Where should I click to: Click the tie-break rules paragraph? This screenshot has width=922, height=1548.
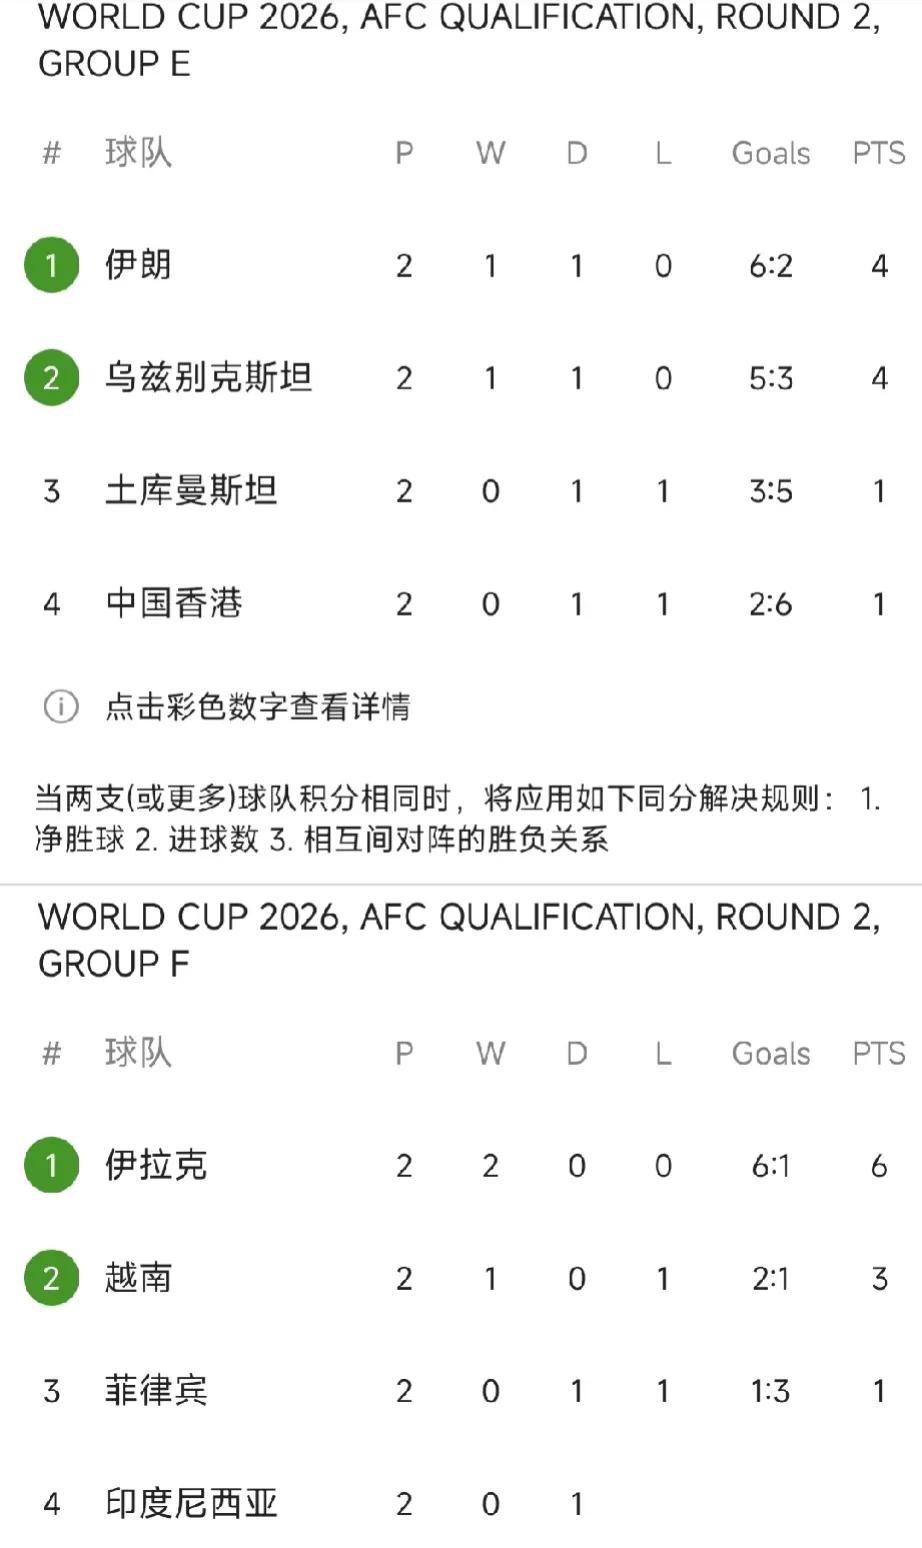(458, 818)
